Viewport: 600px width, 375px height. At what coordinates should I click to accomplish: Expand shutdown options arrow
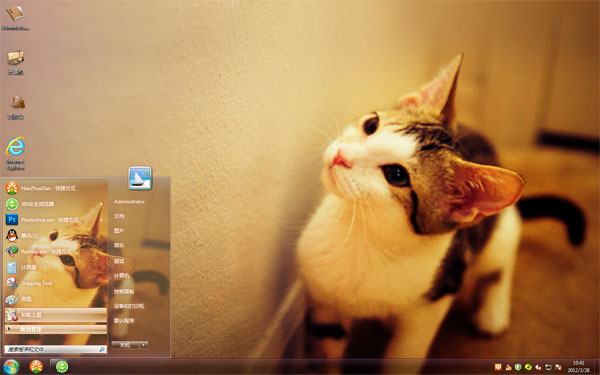point(143,345)
